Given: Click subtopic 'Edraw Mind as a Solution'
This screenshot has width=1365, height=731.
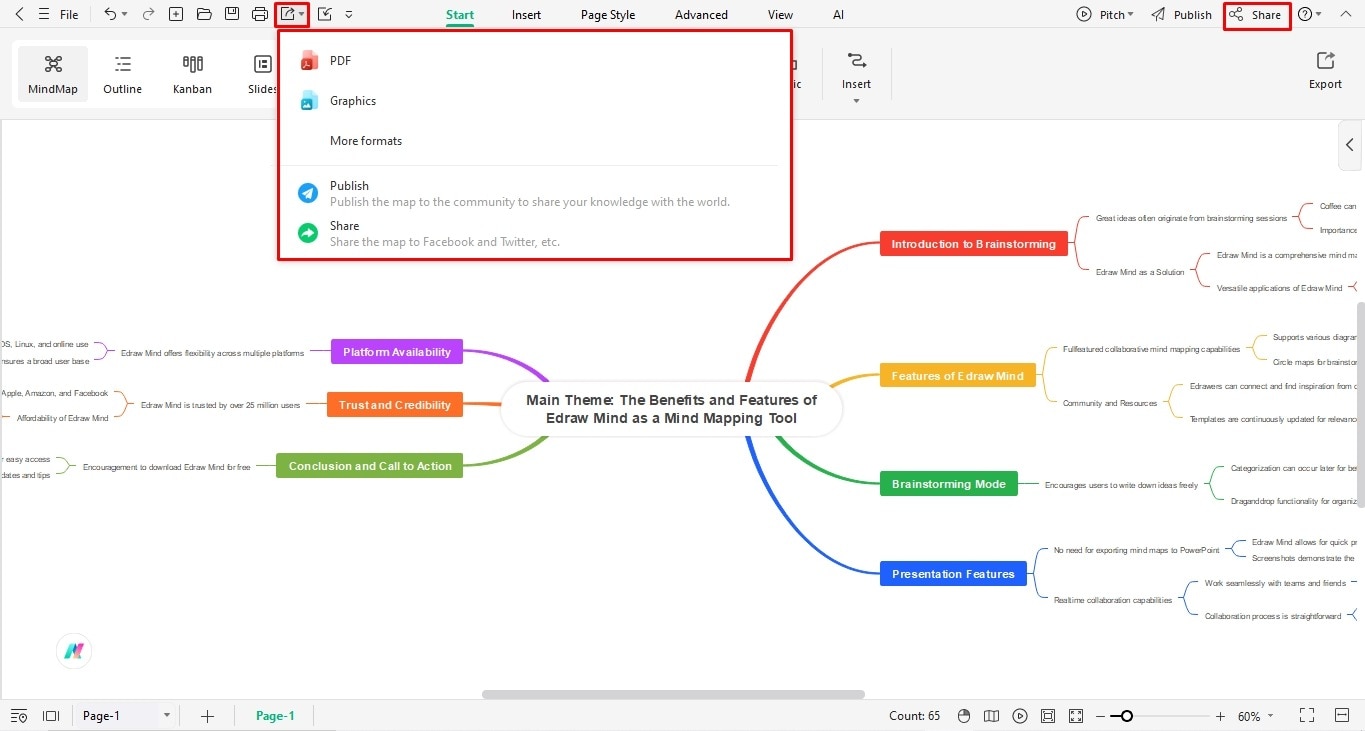Looking at the screenshot, I should pos(1139,272).
